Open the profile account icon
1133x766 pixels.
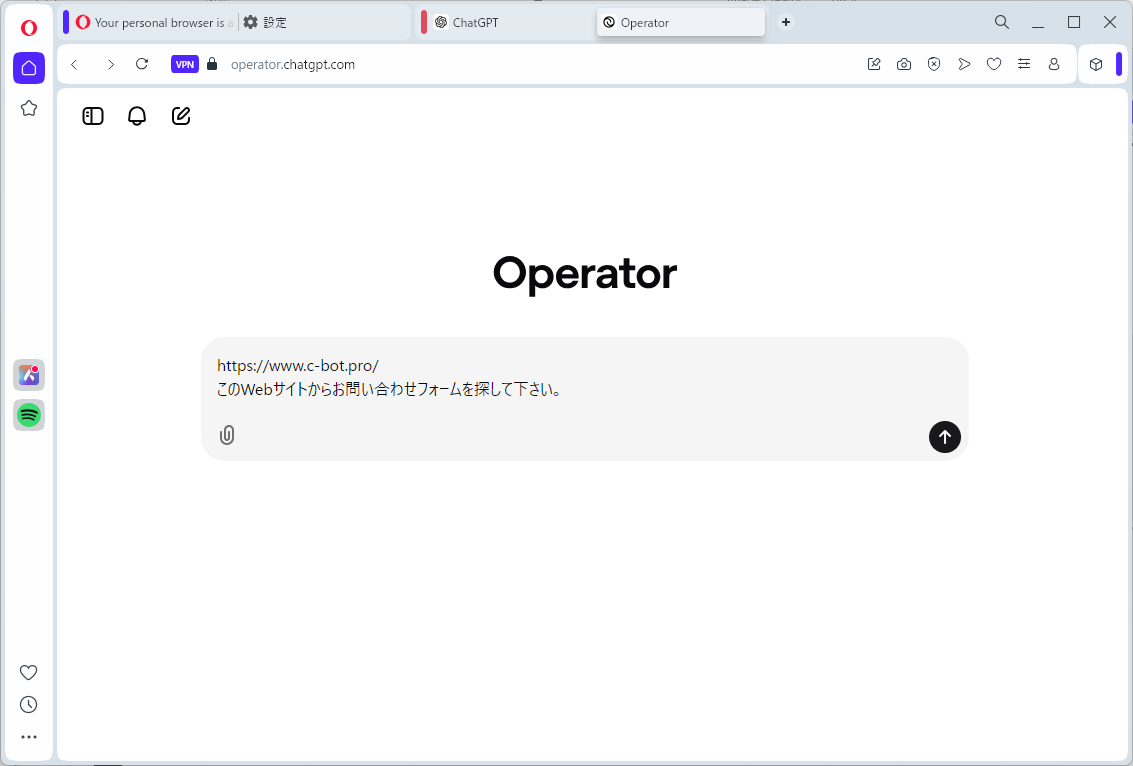pyautogui.click(x=1054, y=64)
